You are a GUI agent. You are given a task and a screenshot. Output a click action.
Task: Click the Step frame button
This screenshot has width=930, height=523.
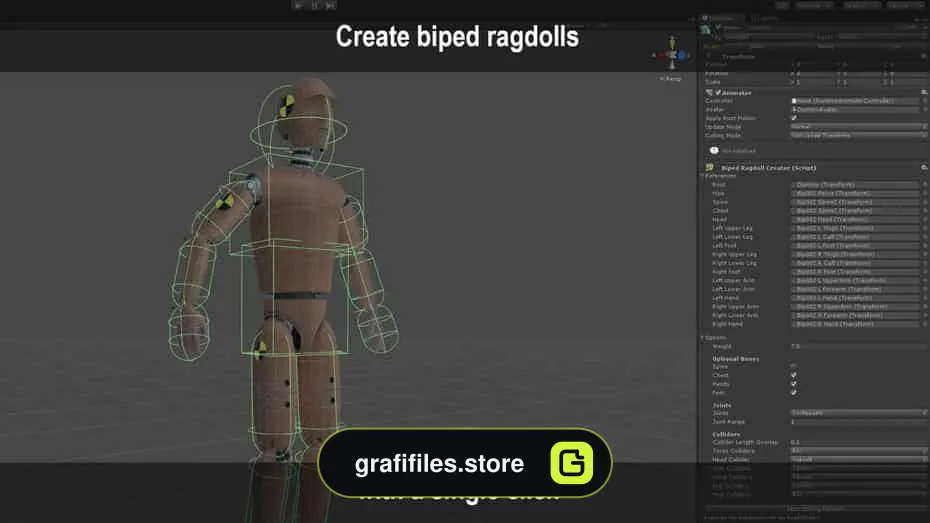[x=331, y=5]
